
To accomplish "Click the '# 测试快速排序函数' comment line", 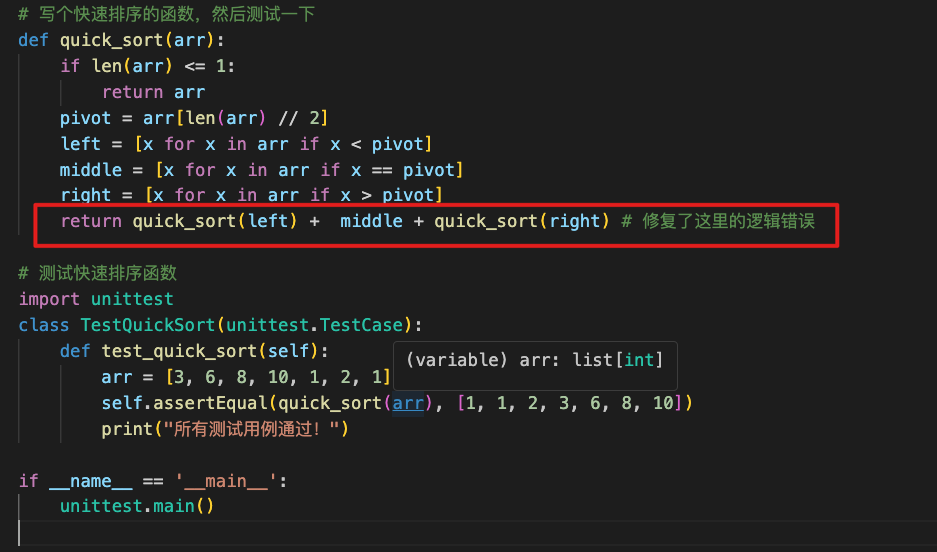I will point(98,273).
